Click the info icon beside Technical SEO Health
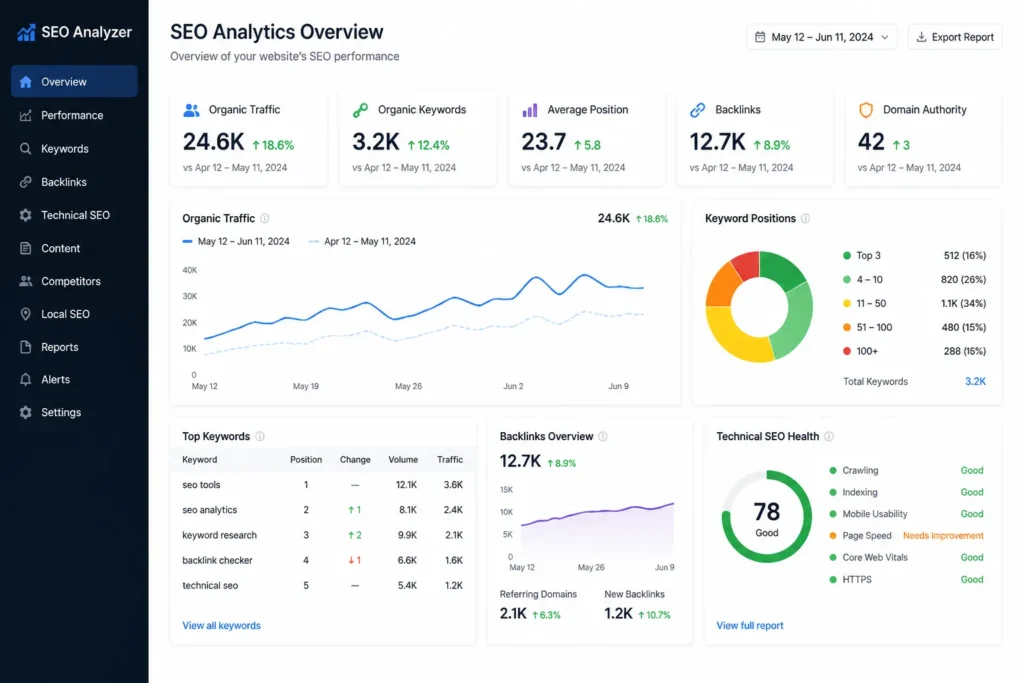The height and width of the screenshot is (683, 1024). click(x=829, y=436)
